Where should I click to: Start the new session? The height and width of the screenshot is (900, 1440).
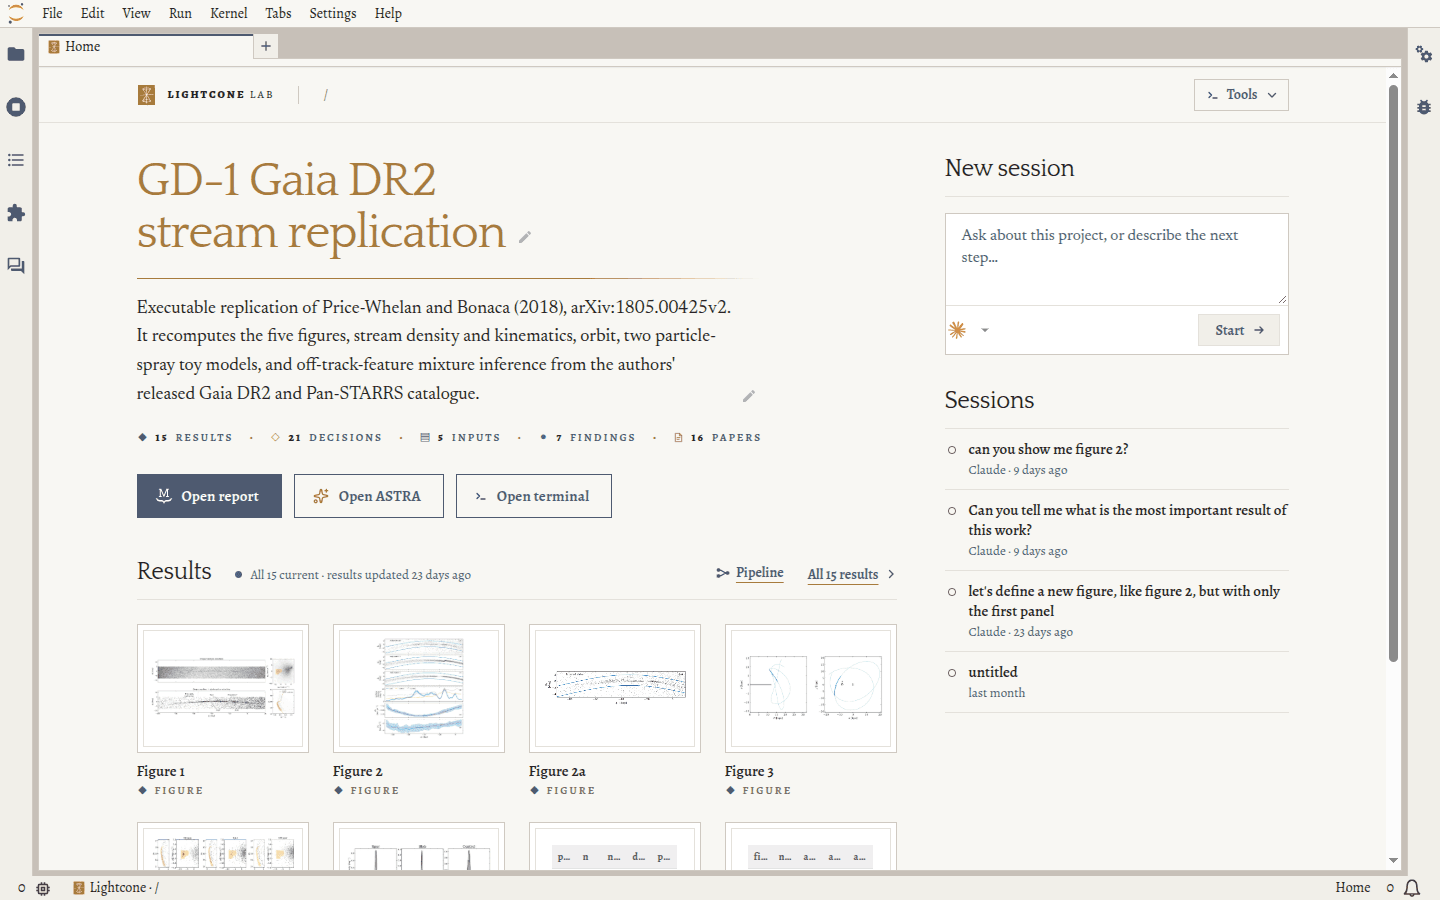1239,330
